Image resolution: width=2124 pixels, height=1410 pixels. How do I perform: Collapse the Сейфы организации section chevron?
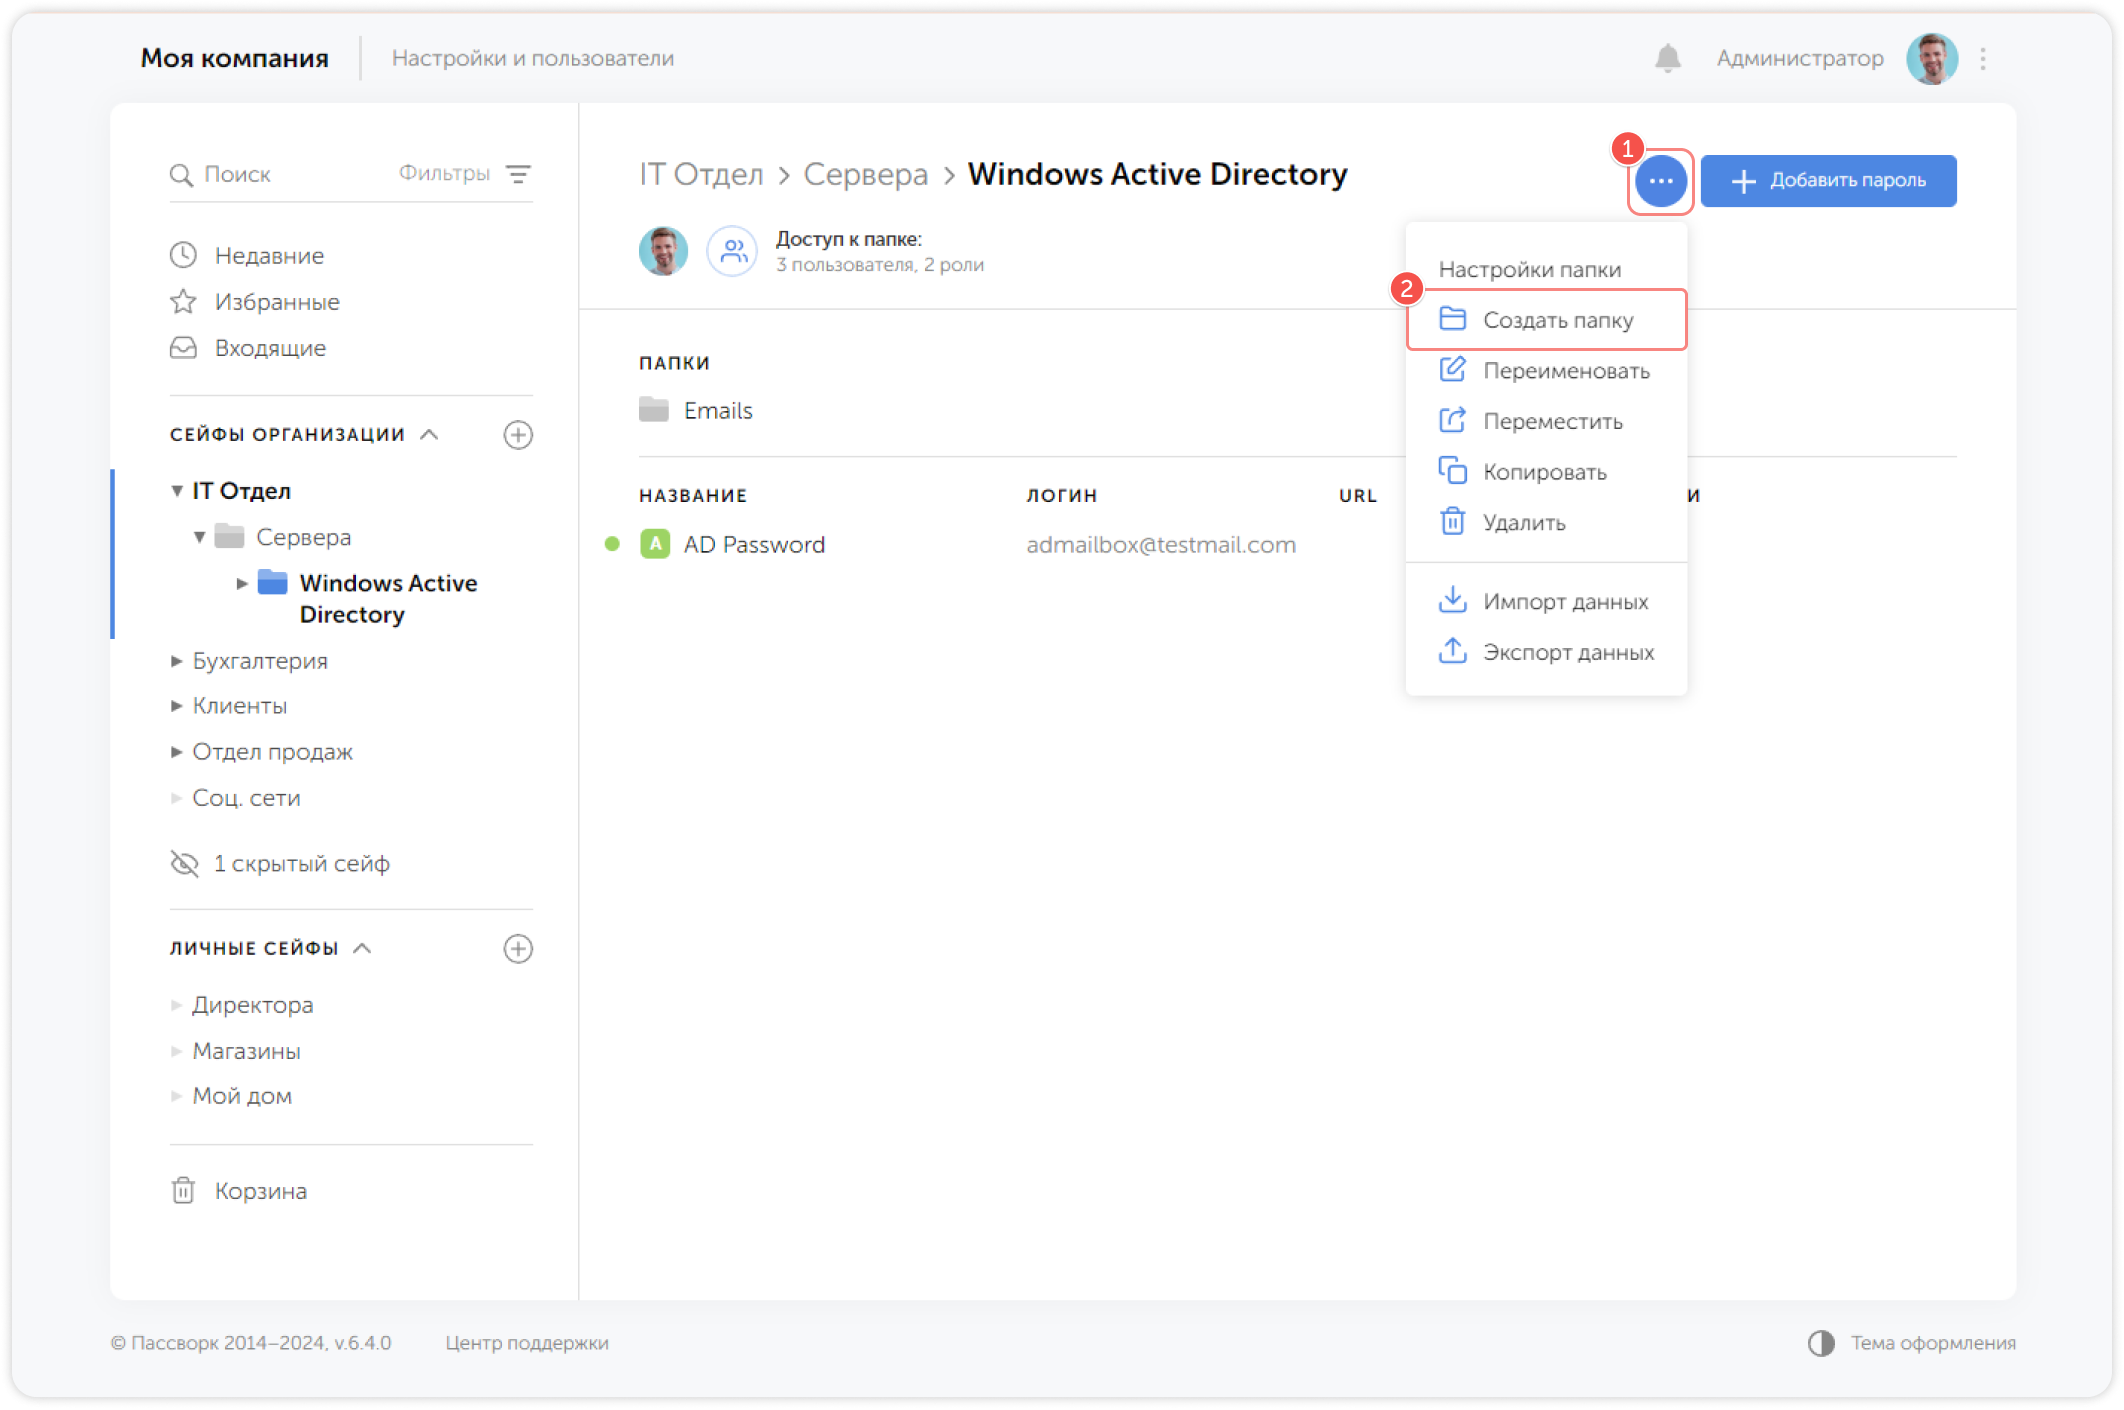pos(430,434)
